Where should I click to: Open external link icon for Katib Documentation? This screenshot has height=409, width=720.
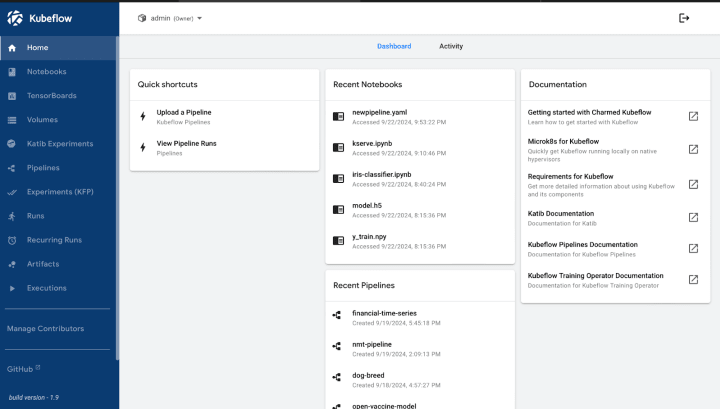click(x=693, y=218)
